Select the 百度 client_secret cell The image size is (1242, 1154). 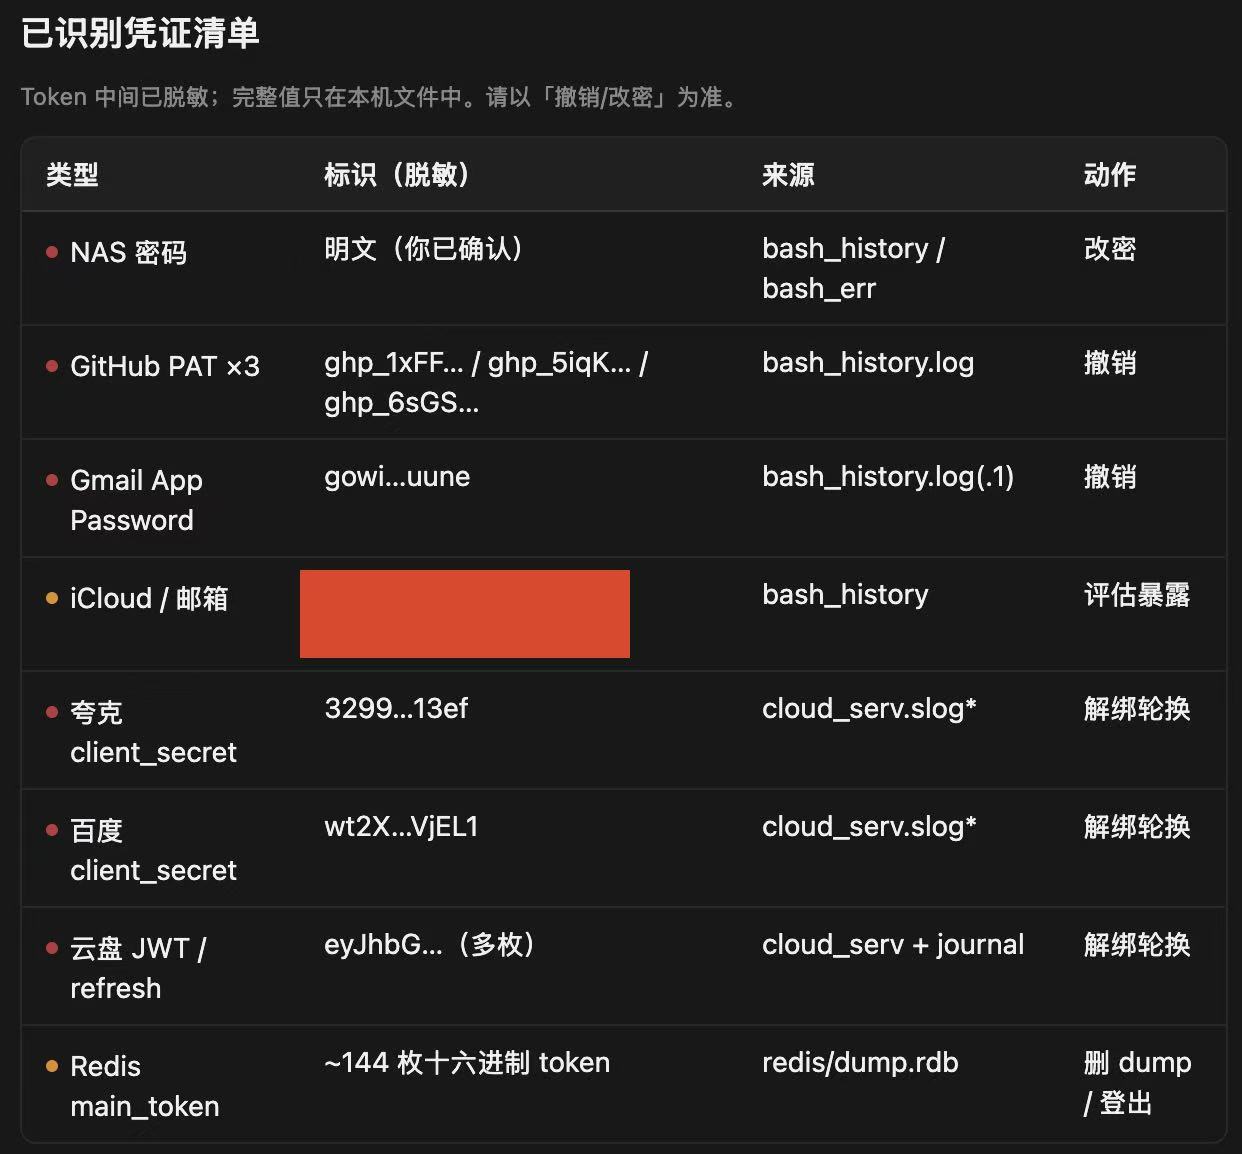tap(153, 850)
